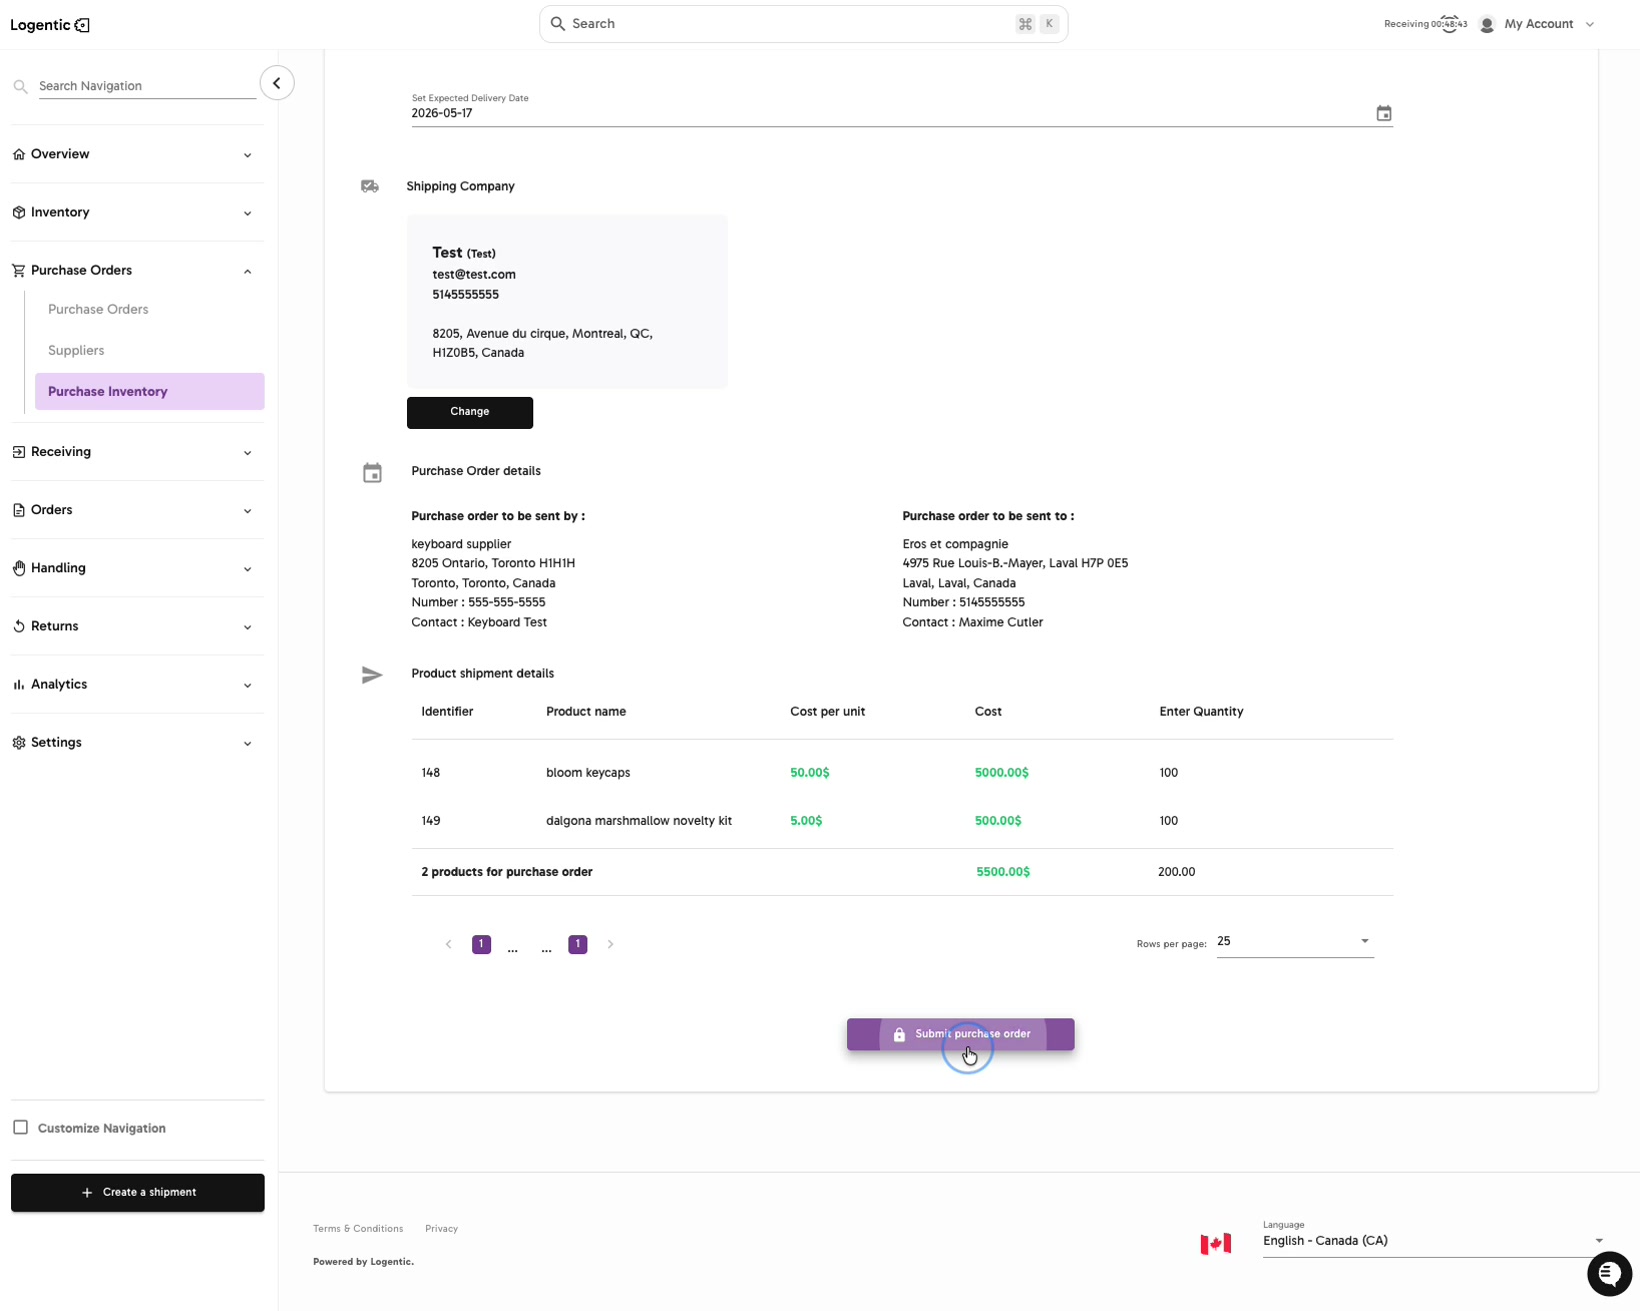
Task: Expand the Settings menu chevron
Action: coord(247,743)
